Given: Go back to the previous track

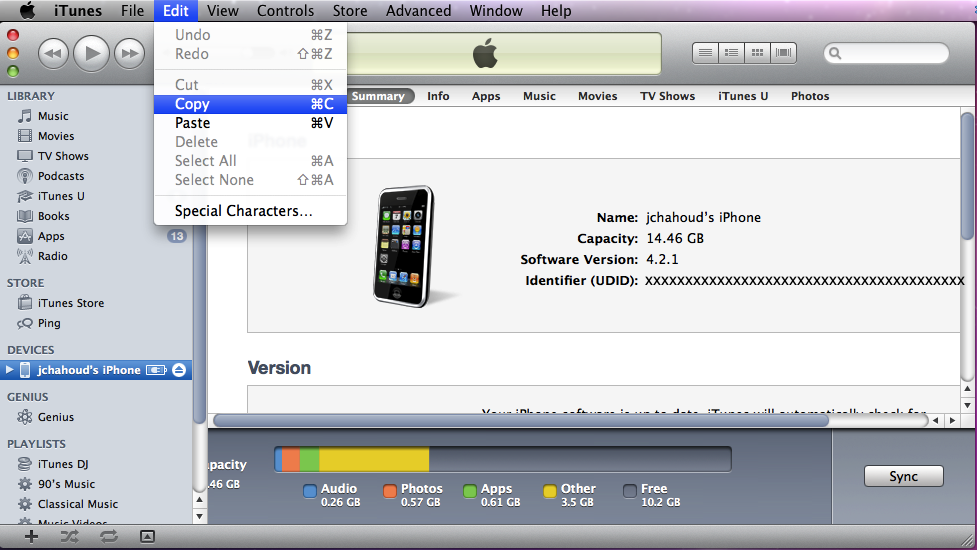Looking at the screenshot, I should pos(53,53).
